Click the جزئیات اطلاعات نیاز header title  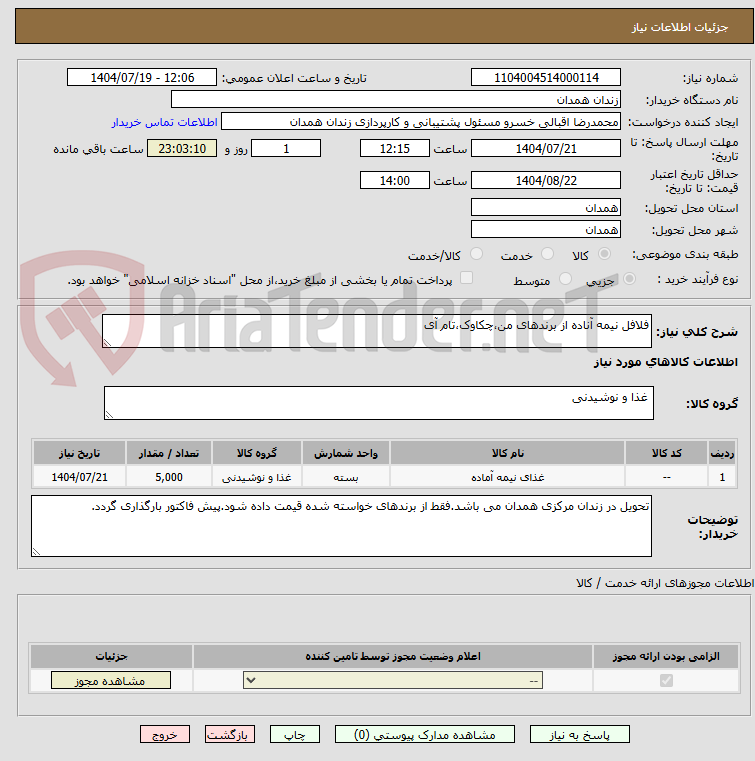(679, 27)
